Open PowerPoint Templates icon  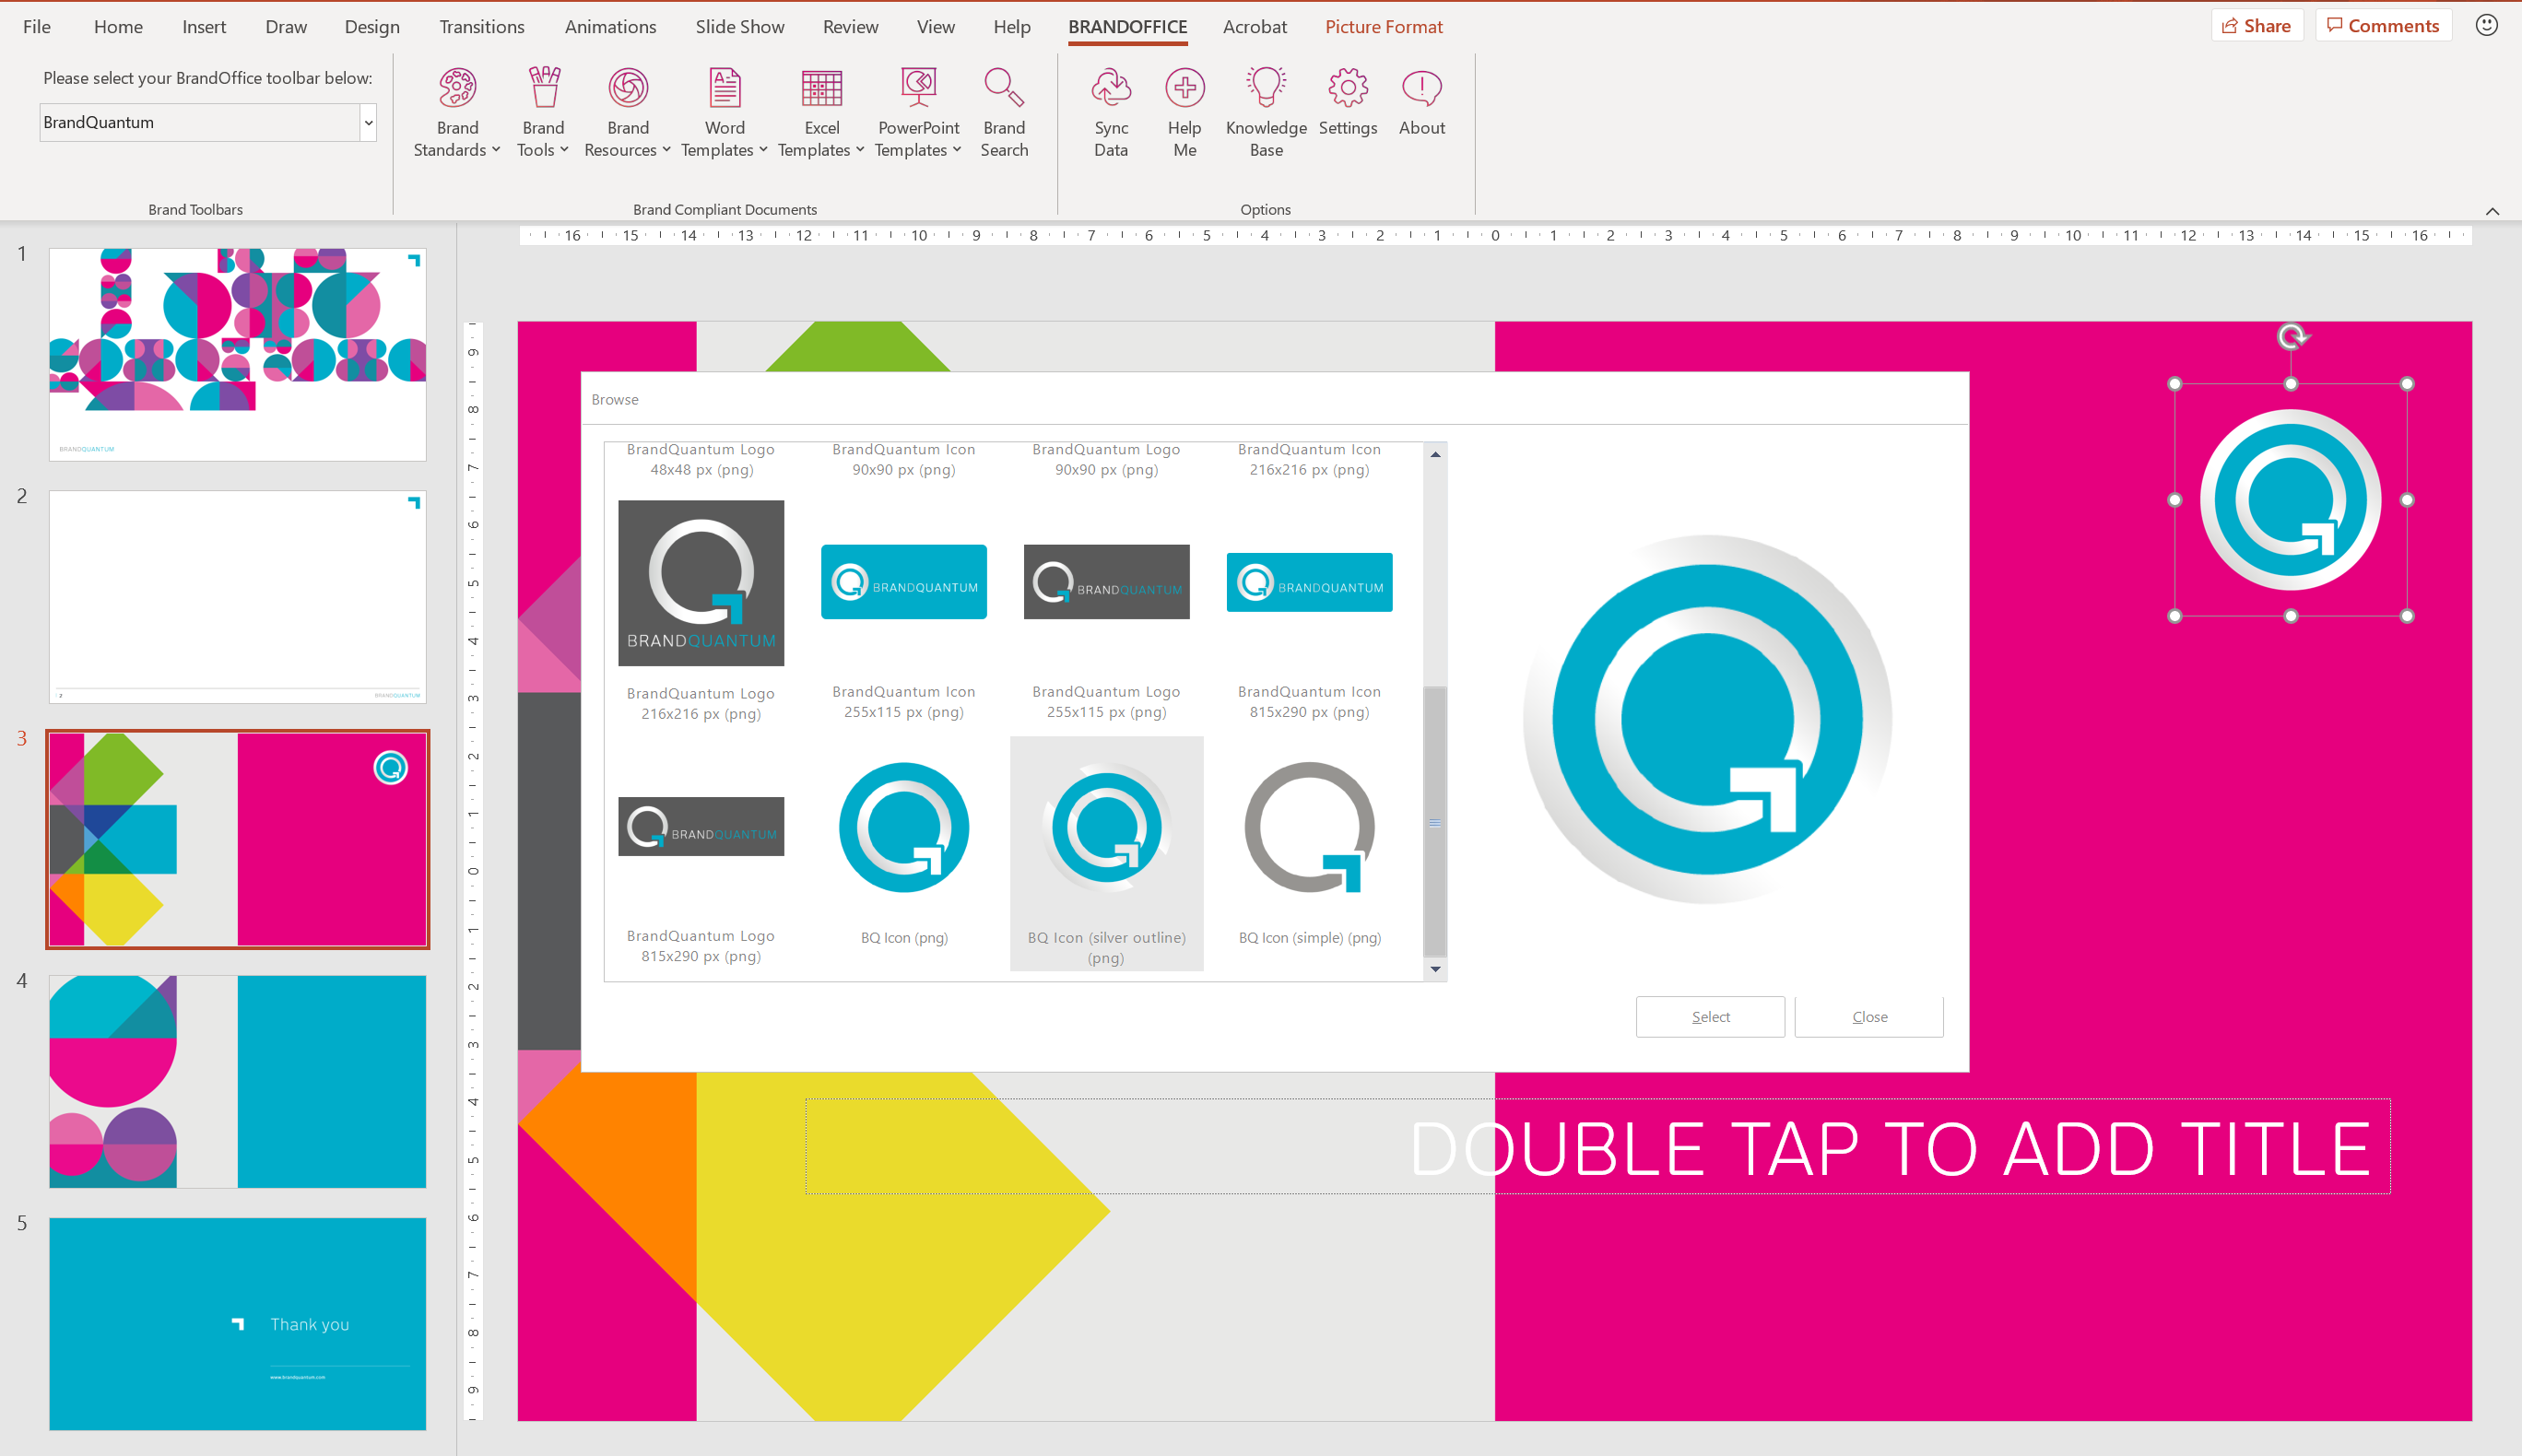pos(918,88)
